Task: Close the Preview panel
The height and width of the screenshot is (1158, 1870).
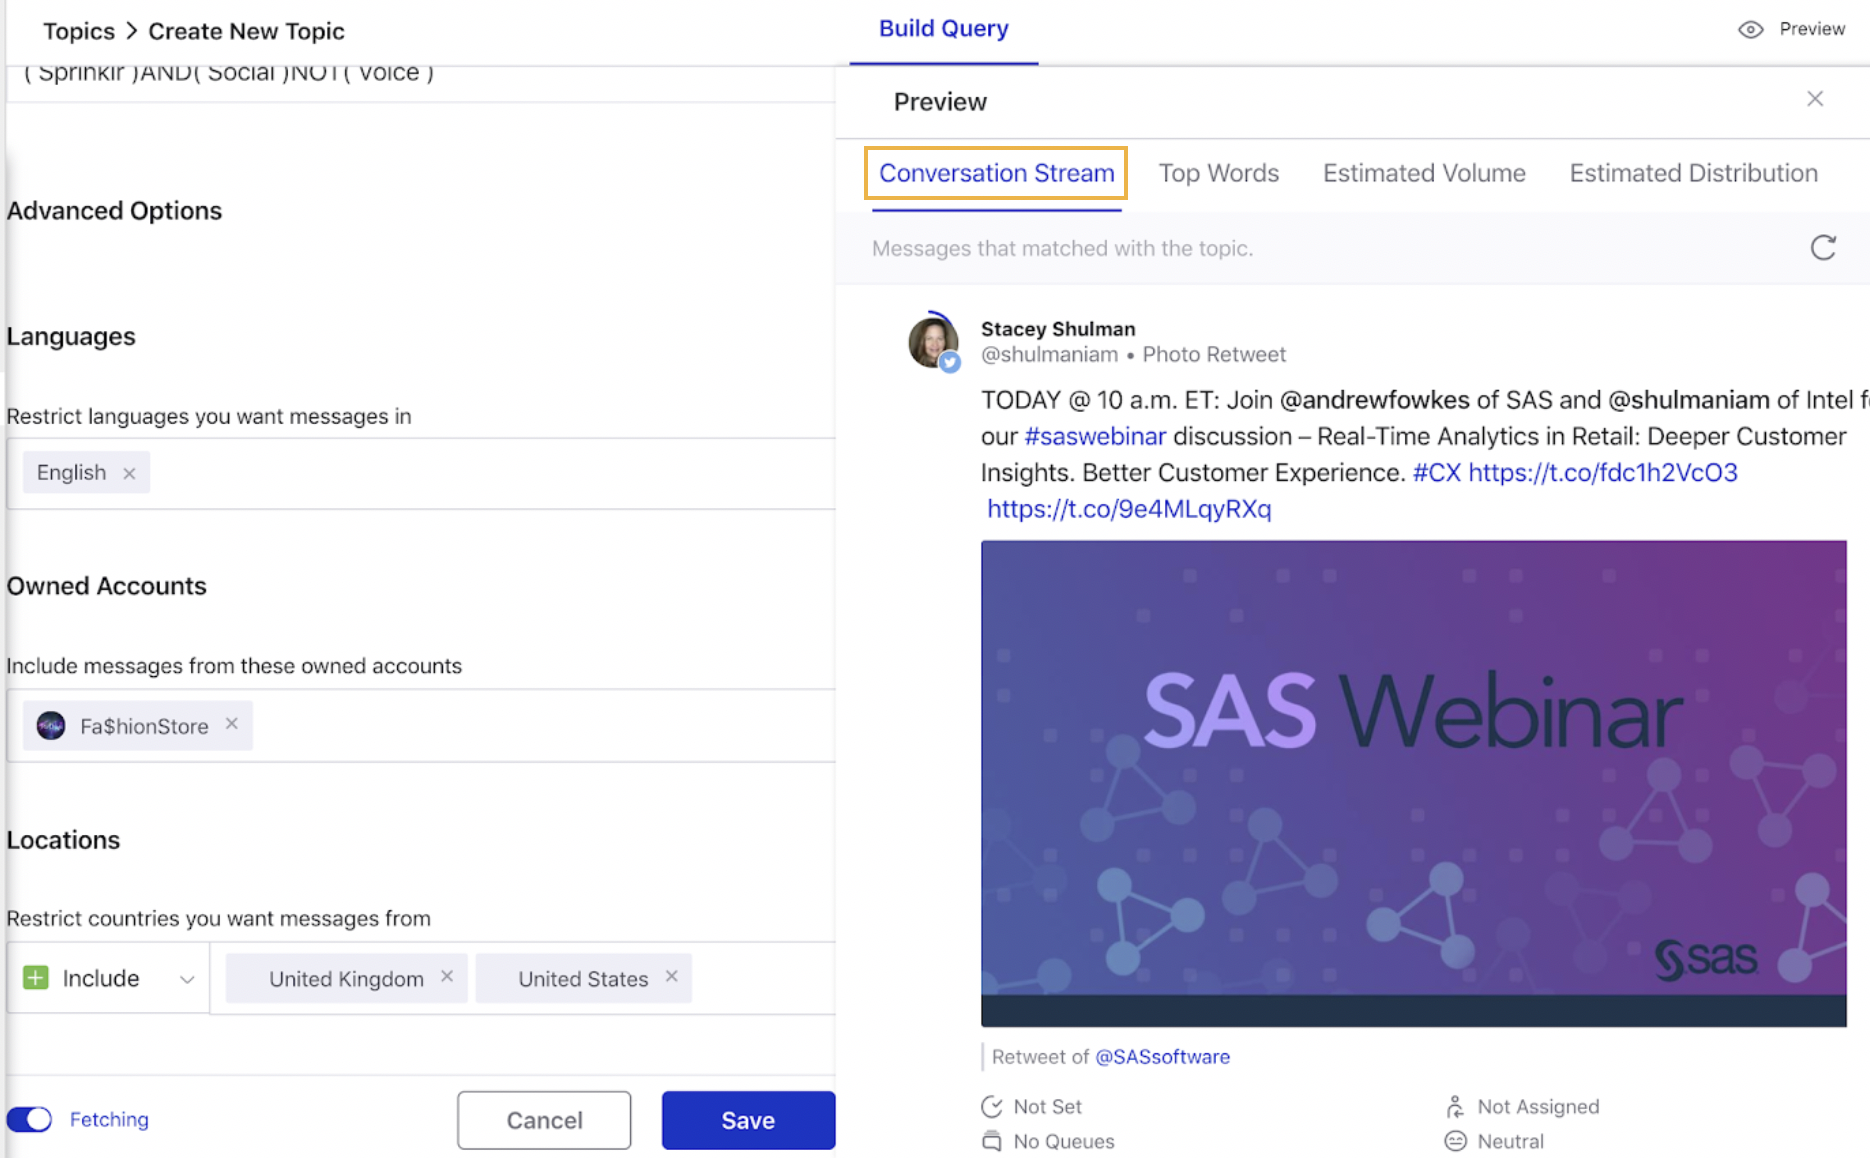Action: point(1815,99)
